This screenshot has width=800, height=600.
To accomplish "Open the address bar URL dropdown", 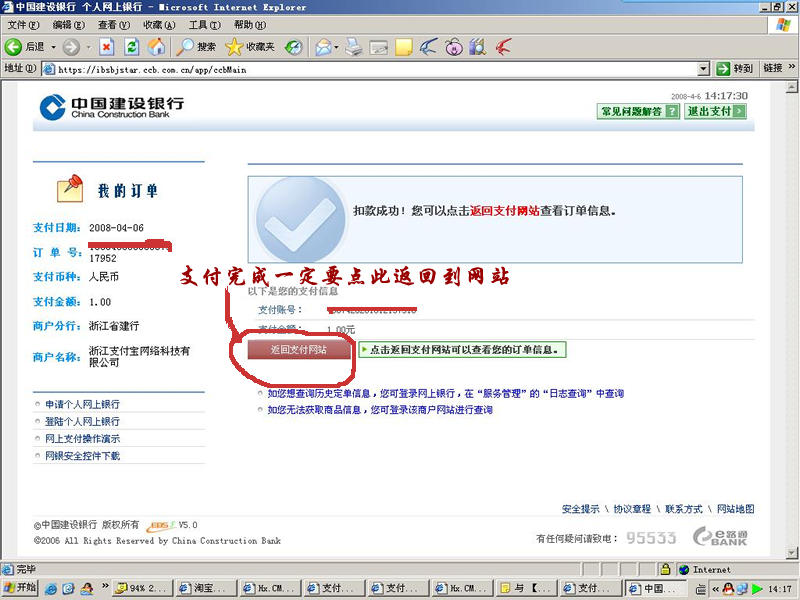I will 703,68.
